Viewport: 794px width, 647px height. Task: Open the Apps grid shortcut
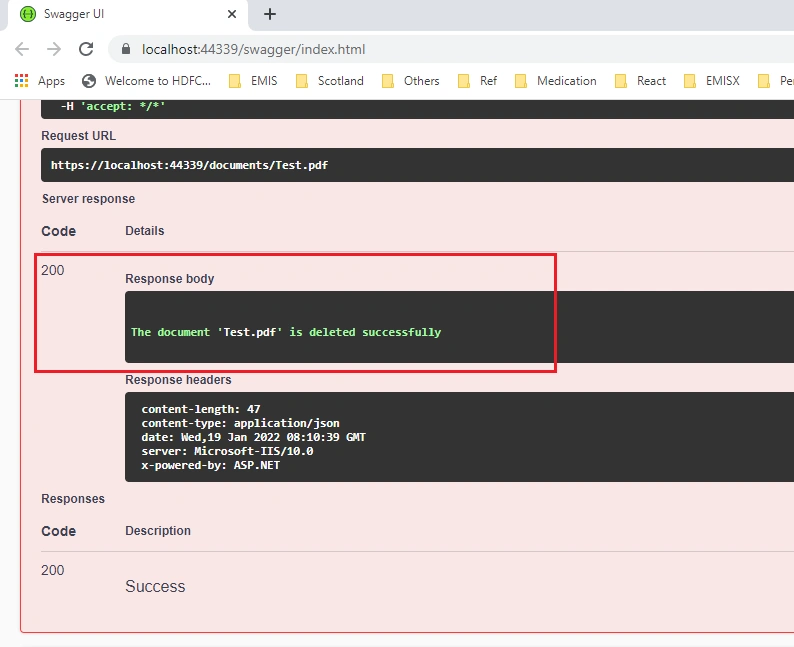tap(39, 81)
